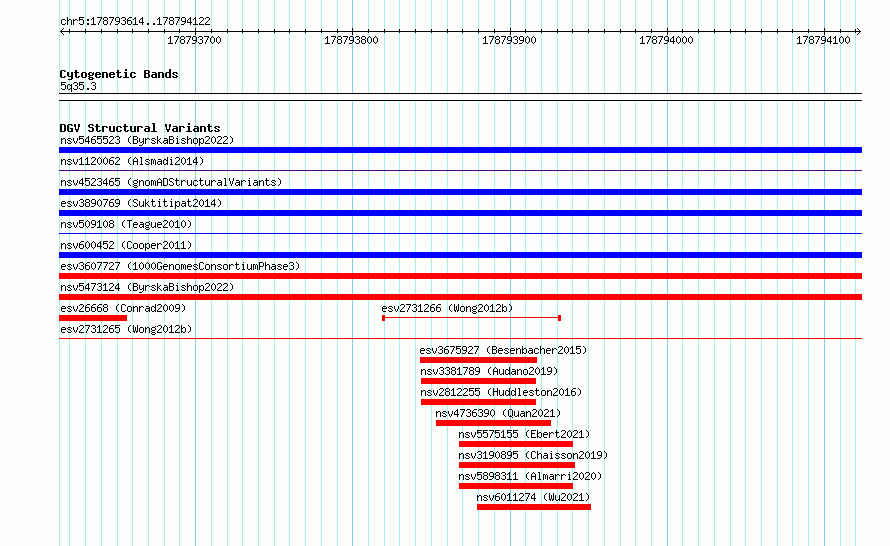Open esv3675927 (Besenbacher2015) label

(x=503, y=350)
